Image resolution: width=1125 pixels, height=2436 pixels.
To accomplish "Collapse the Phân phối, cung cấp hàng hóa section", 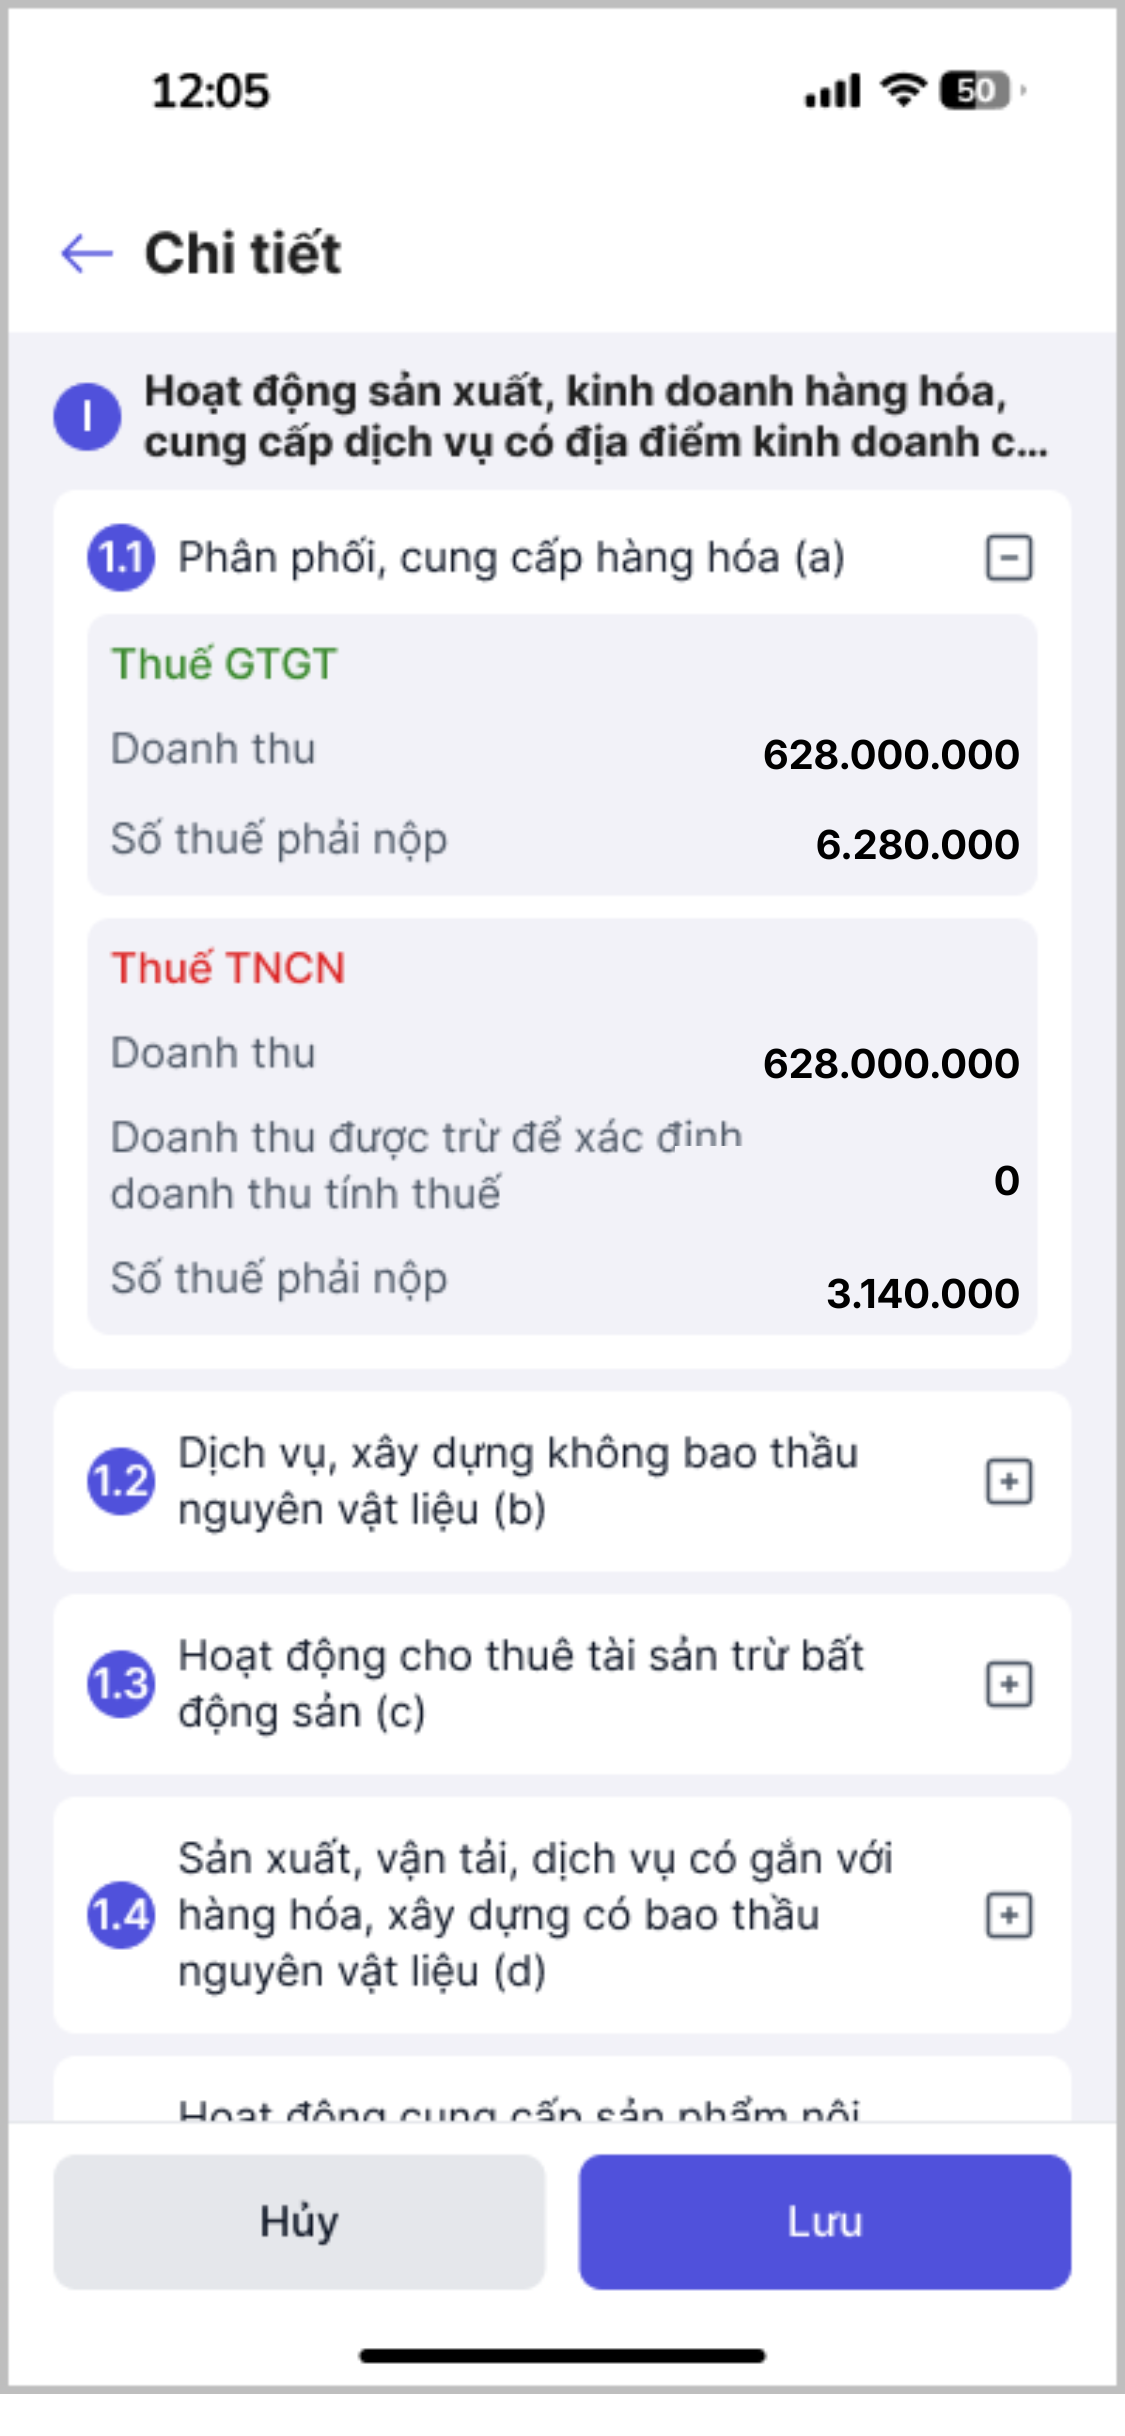I will [1009, 557].
